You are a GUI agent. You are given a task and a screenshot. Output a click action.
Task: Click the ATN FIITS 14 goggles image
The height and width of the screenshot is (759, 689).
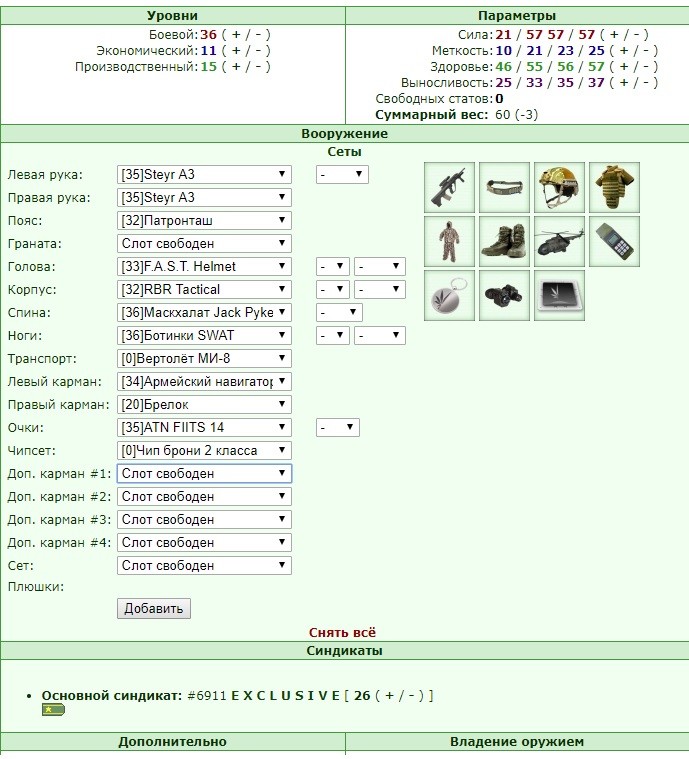[x=504, y=295]
